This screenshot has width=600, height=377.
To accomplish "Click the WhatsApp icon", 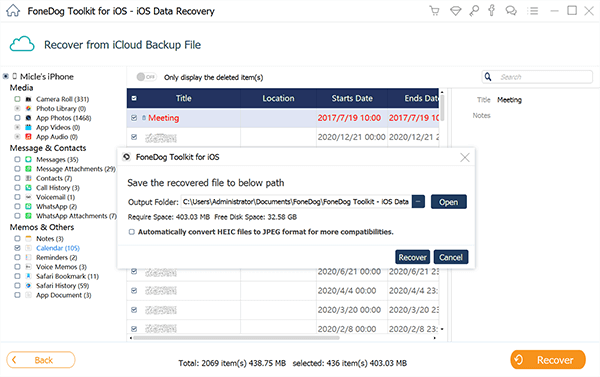I will point(28,206).
